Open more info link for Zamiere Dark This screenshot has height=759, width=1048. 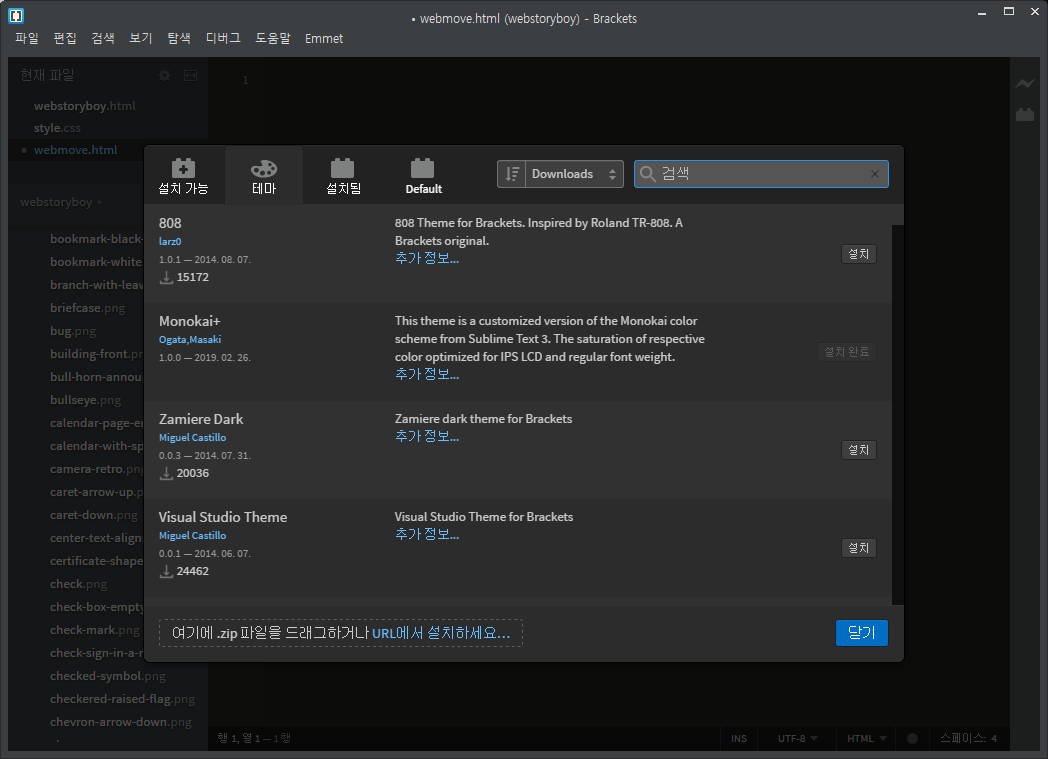click(426, 436)
